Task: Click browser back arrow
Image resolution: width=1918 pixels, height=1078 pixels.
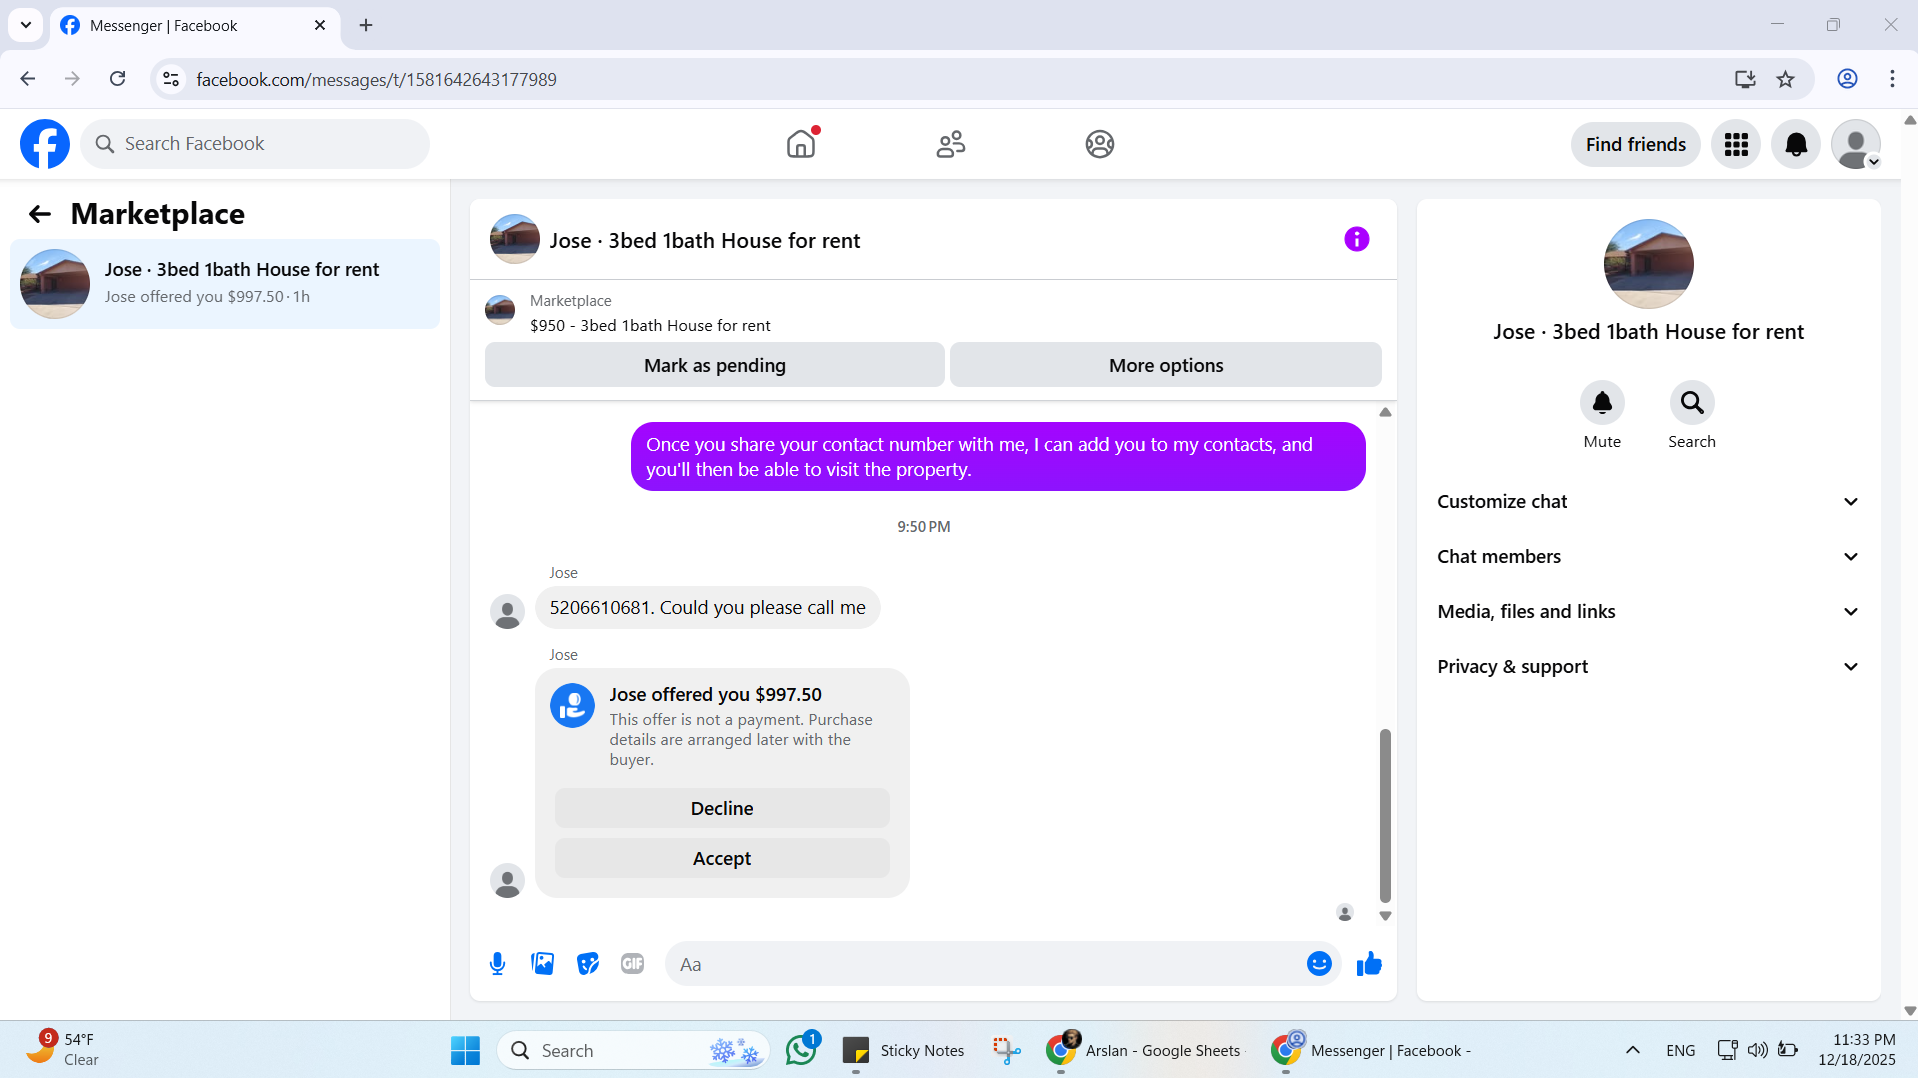Action: point(27,79)
